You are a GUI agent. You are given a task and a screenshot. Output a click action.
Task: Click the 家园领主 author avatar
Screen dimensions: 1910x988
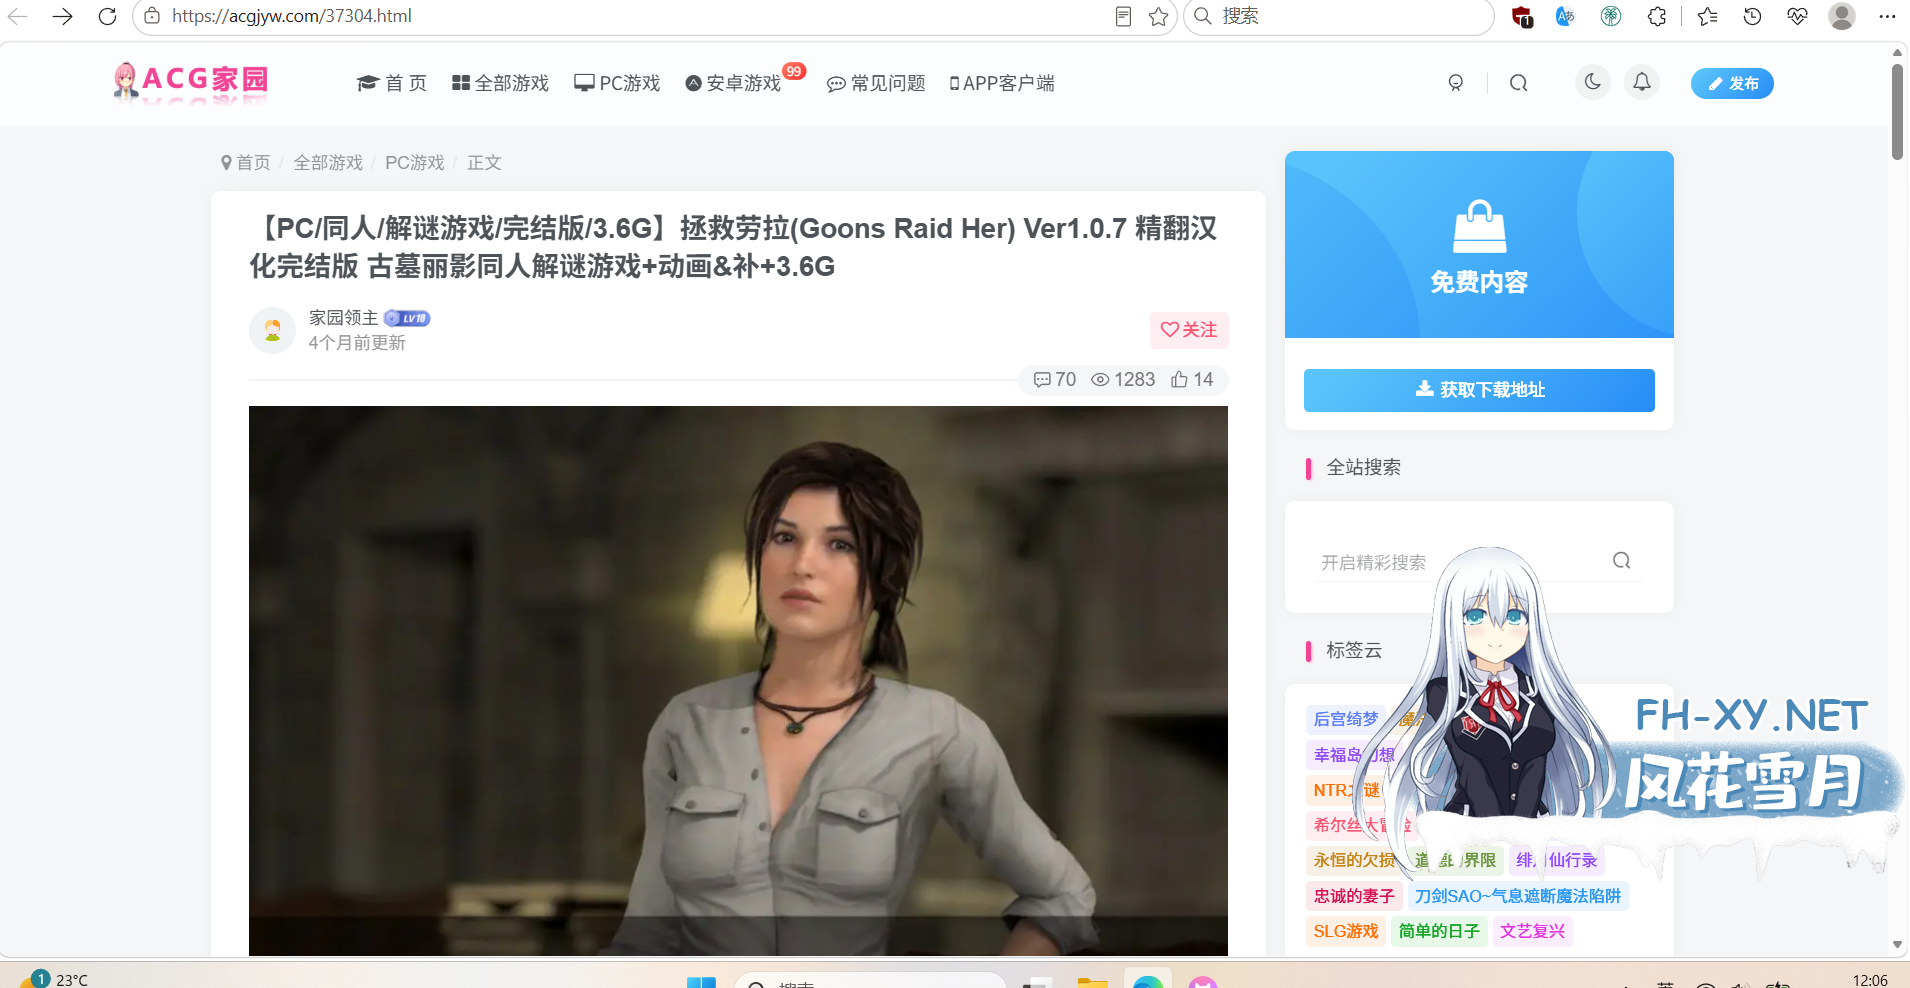[272, 330]
